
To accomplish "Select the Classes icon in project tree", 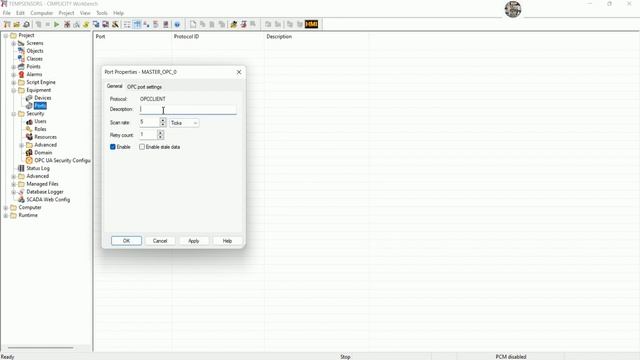I will point(21,59).
